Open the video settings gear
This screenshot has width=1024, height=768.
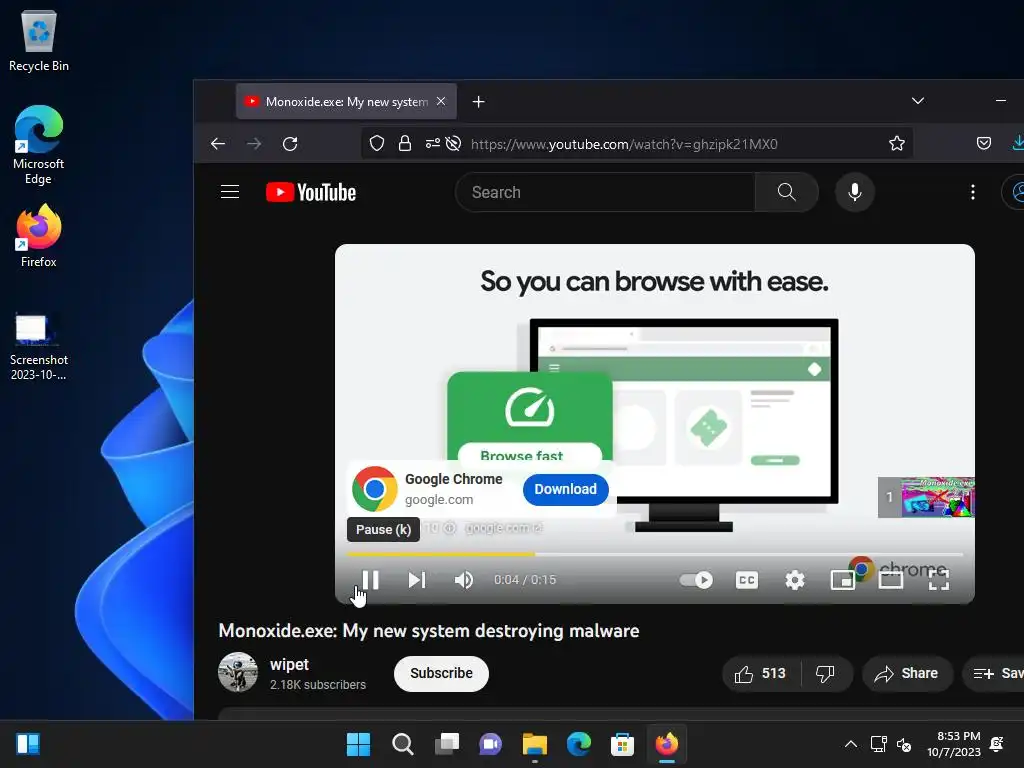pyautogui.click(x=795, y=579)
